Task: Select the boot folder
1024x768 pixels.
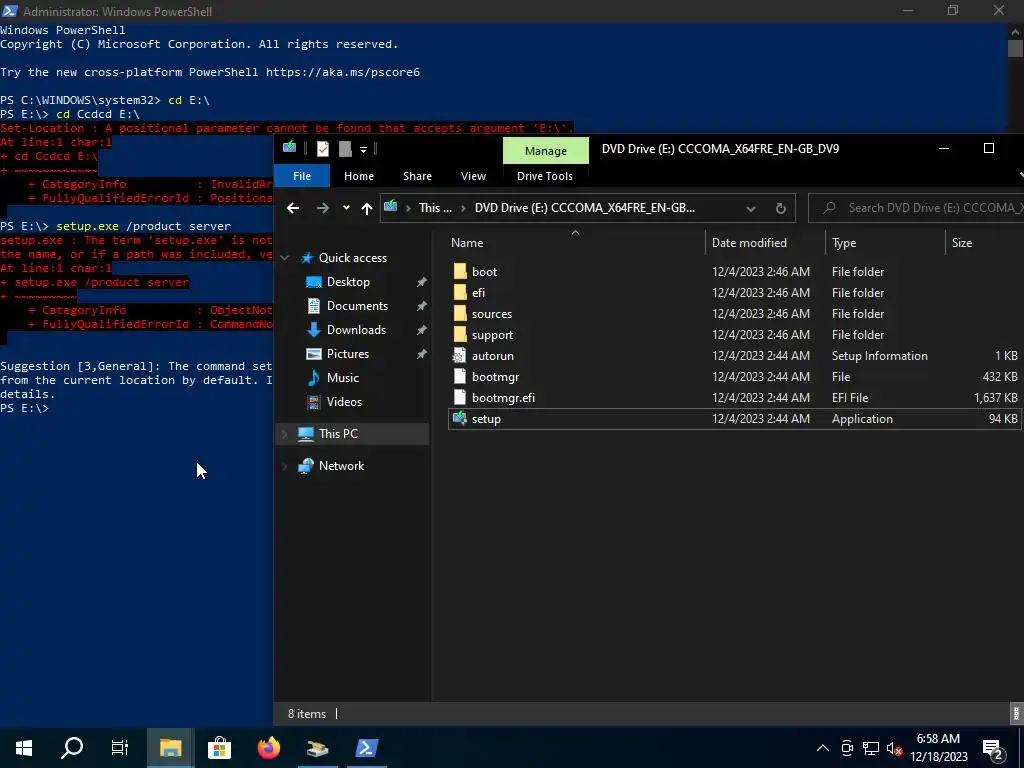Action: (x=484, y=272)
